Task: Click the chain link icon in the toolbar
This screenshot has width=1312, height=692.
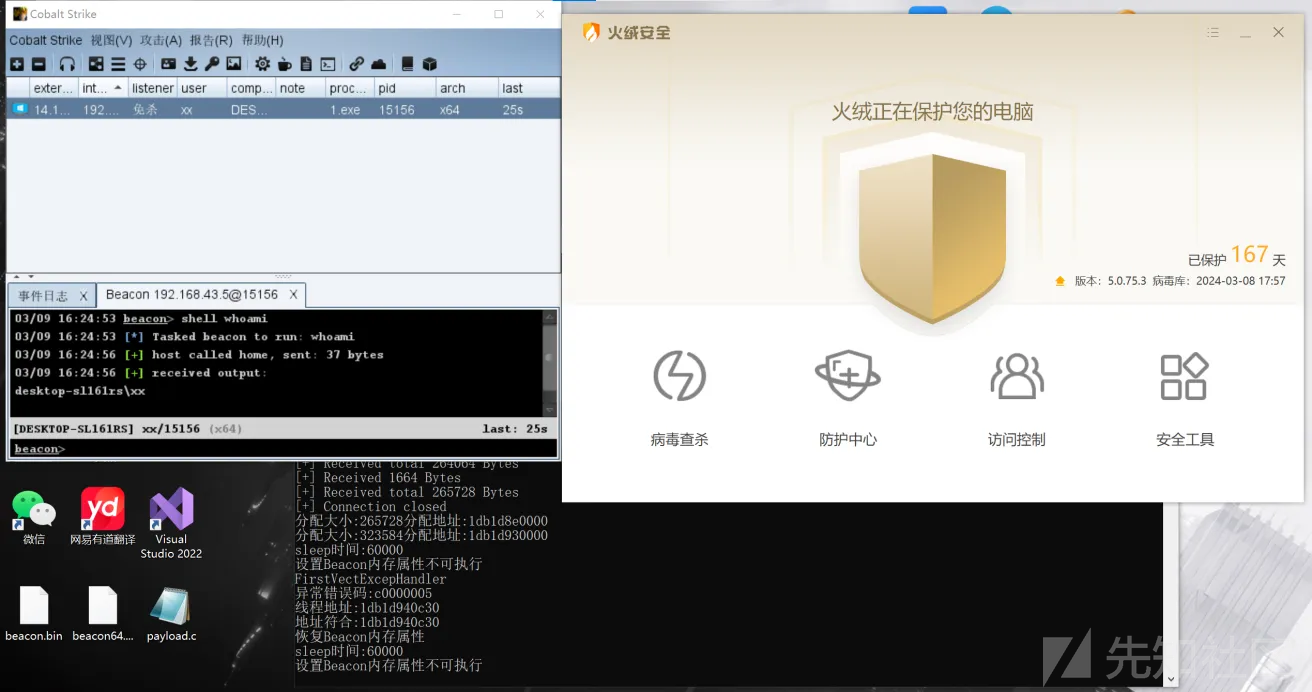Action: click(x=356, y=64)
